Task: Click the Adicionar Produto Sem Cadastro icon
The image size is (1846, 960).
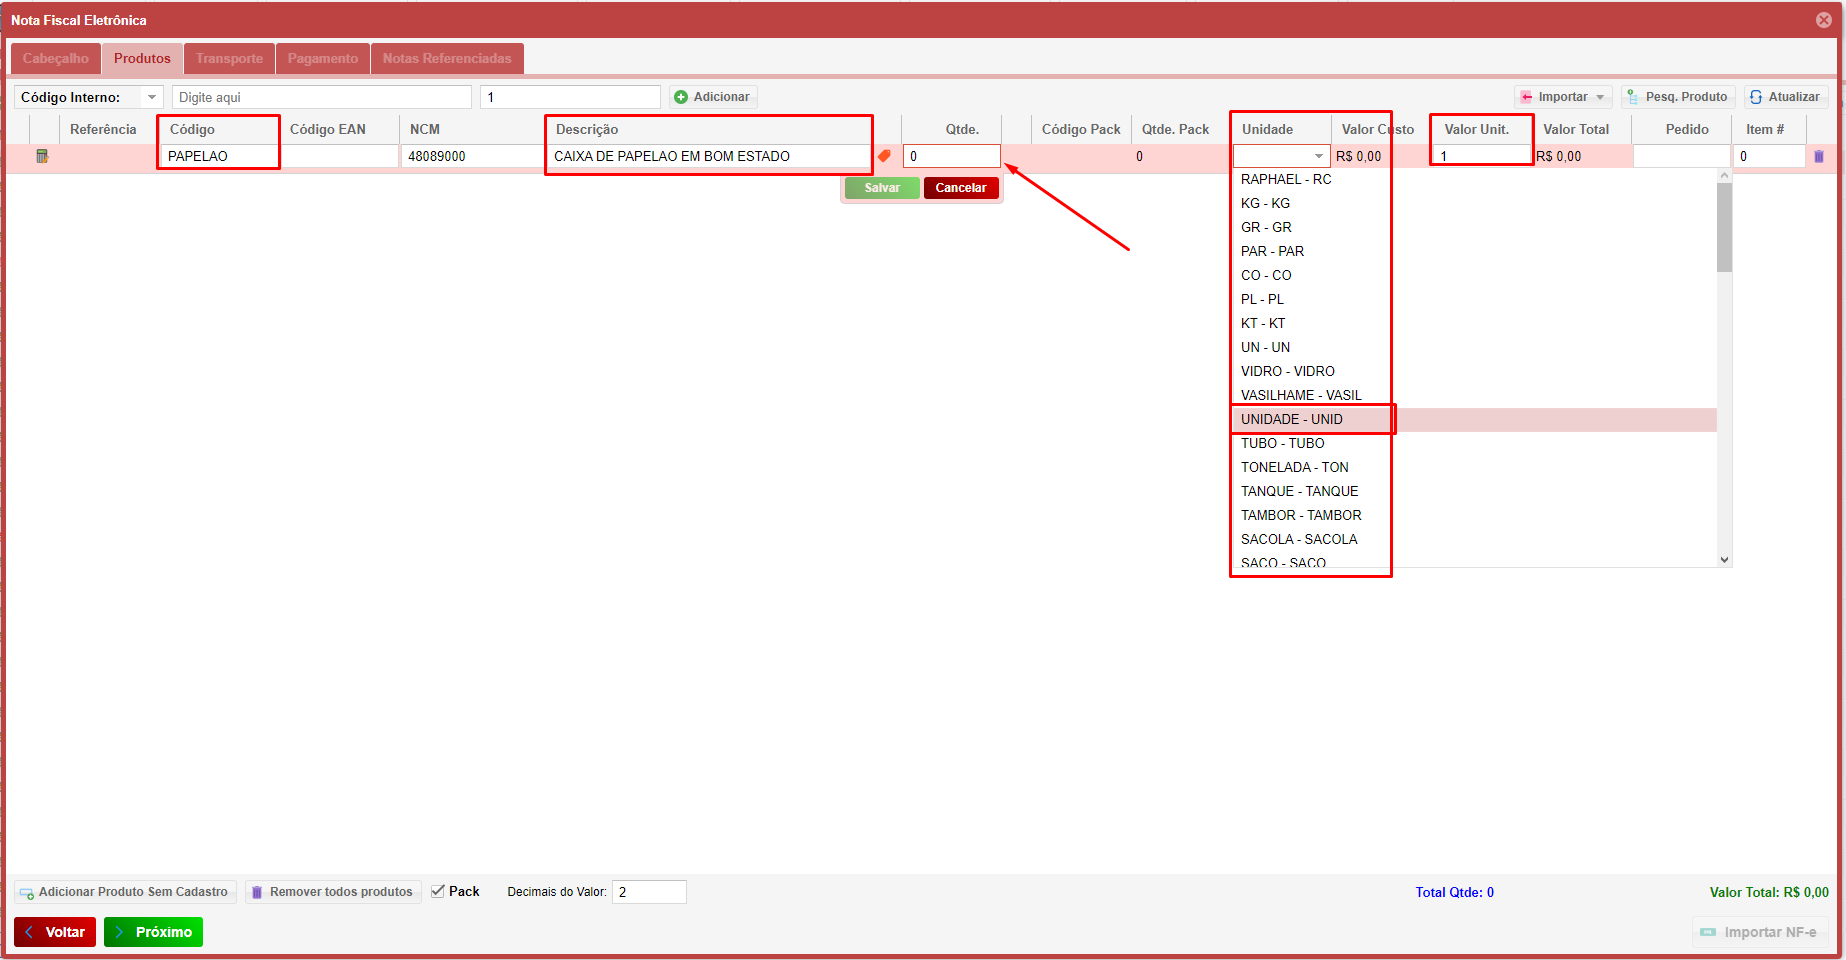Action: 27,892
